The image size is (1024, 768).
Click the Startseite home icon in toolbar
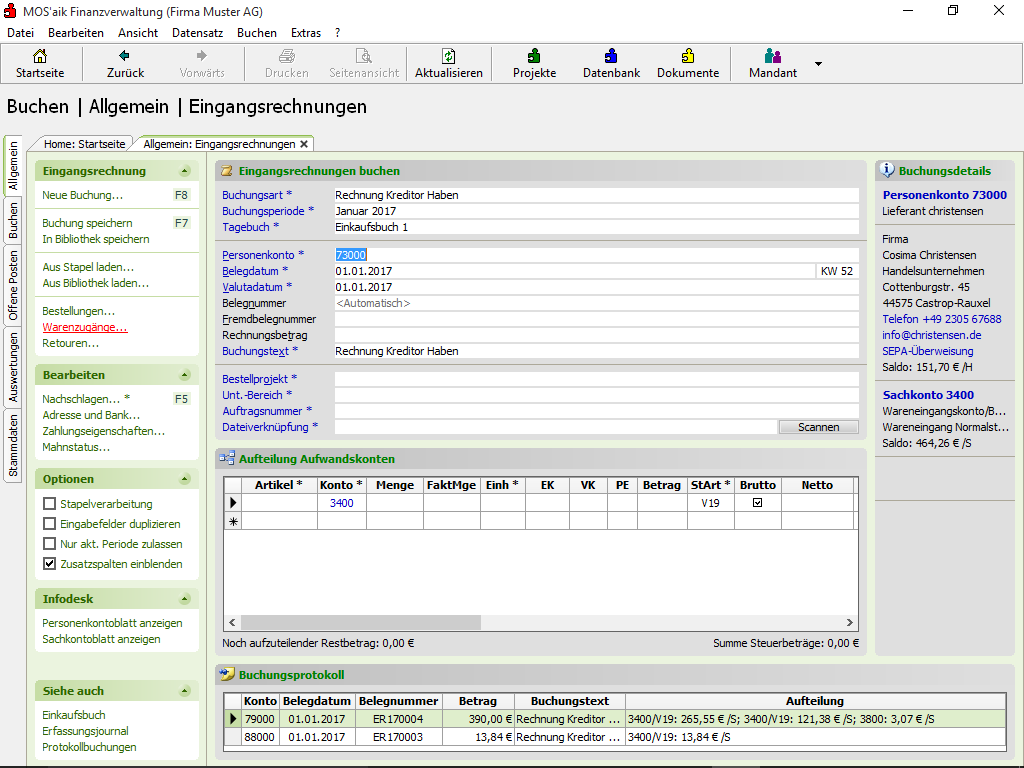pyautogui.click(x=40, y=57)
